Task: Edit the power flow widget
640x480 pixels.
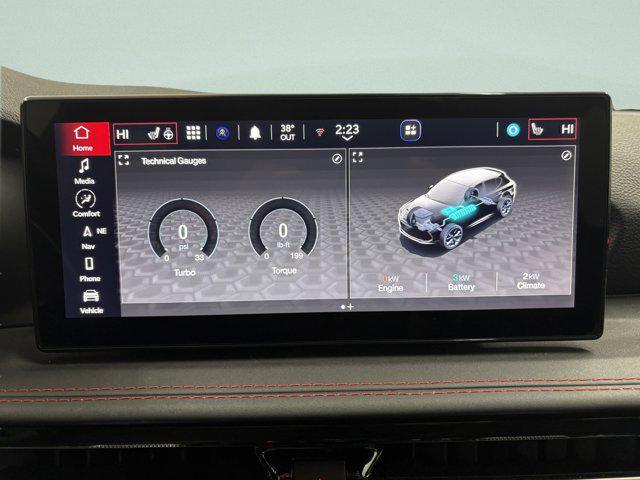Action: tap(566, 156)
